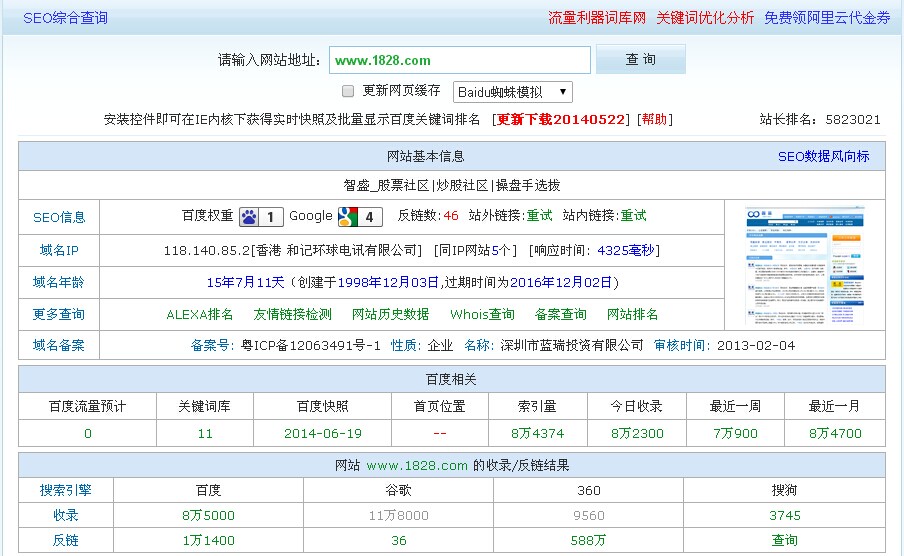The image size is (904, 556).
Task: Click the SEO信息 row label
Action: [59, 217]
